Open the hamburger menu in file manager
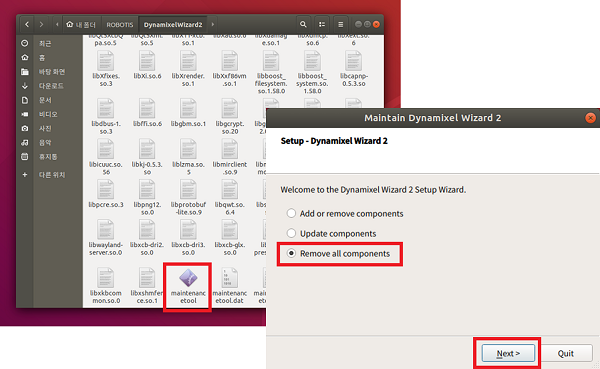The image size is (600, 369). tap(340, 24)
